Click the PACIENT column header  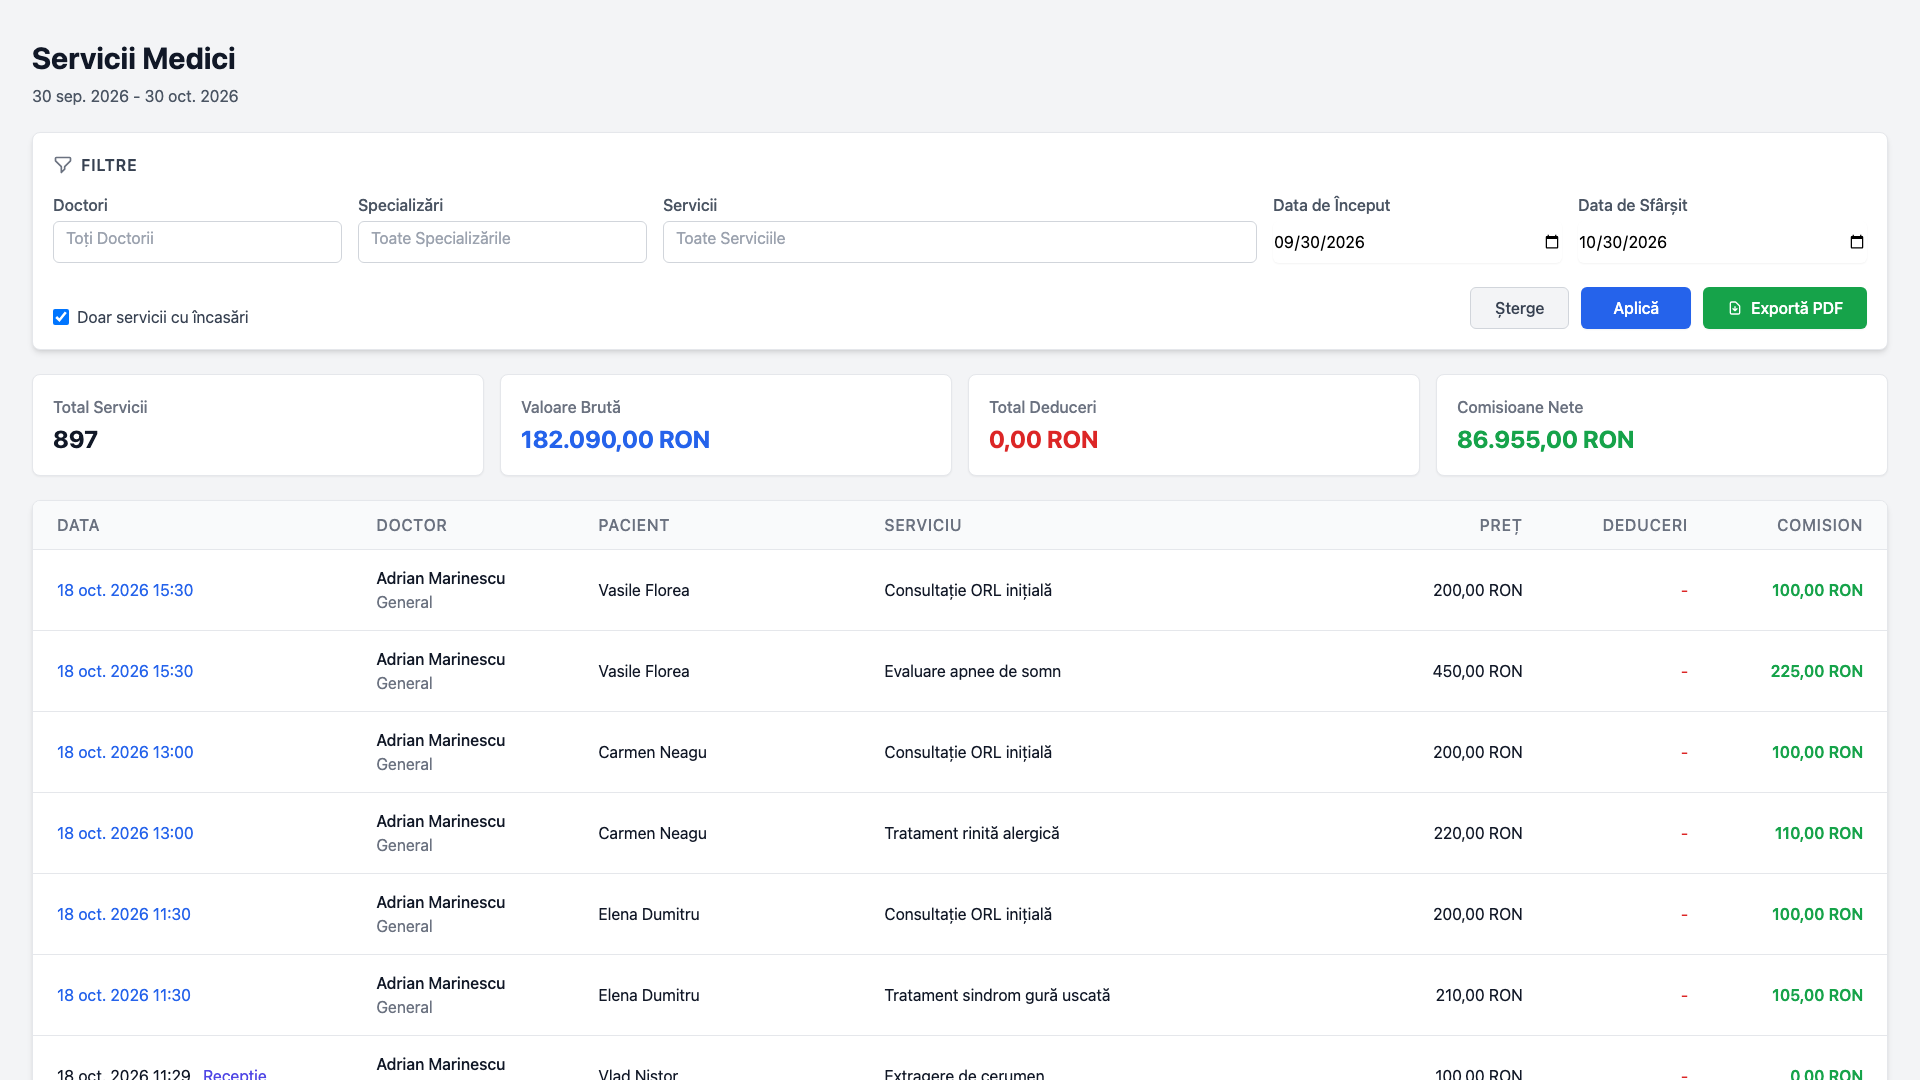[634, 525]
